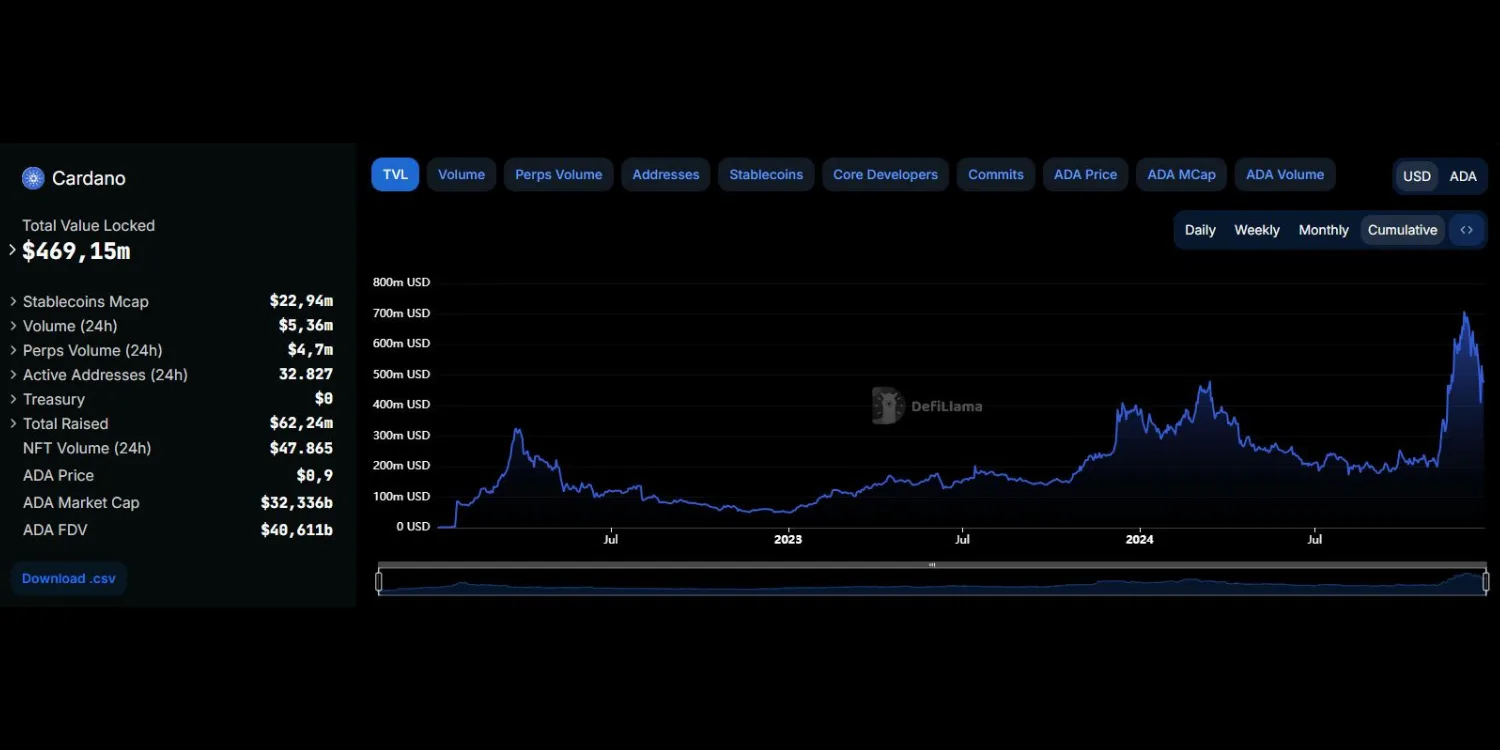This screenshot has width=1500, height=750.
Task: Click the Cardano logo icon
Action: (33, 178)
